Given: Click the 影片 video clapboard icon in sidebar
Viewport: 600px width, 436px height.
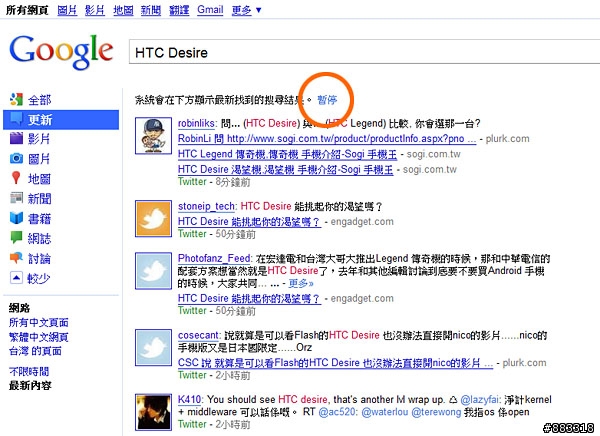Looking at the screenshot, I should click(16, 138).
